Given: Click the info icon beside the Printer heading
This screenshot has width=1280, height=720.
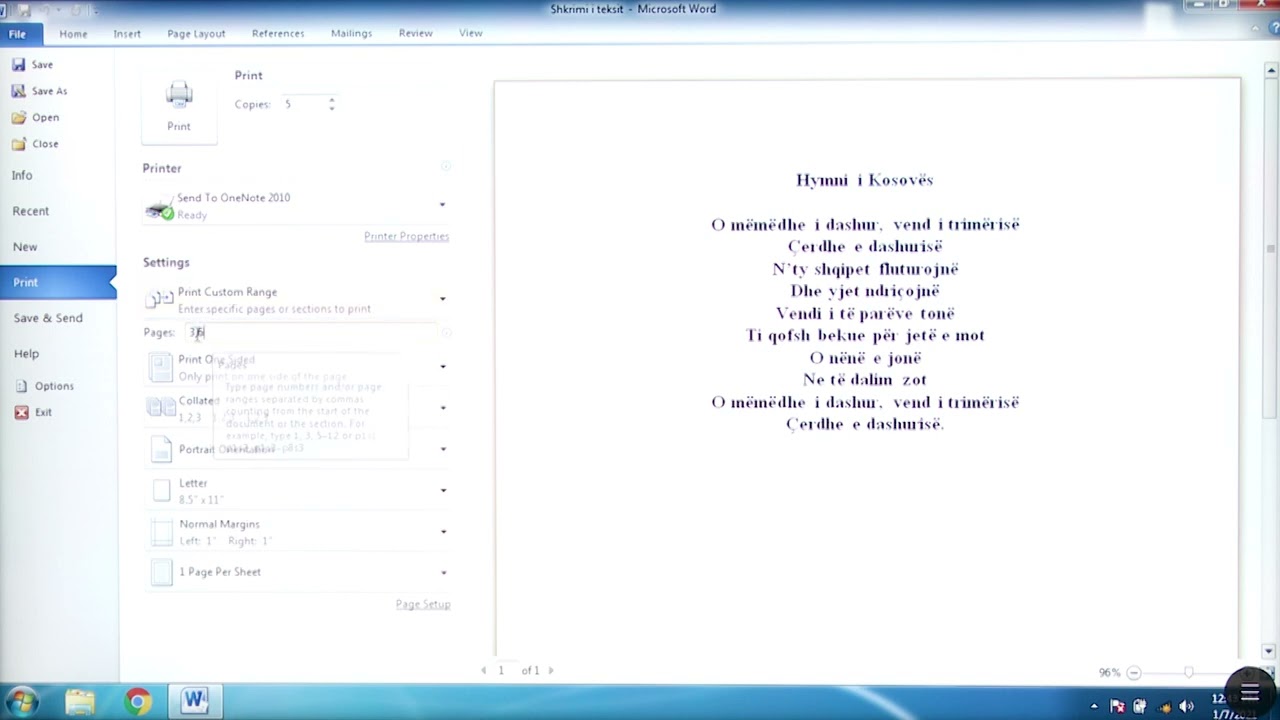Looking at the screenshot, I should pos(446,167).
